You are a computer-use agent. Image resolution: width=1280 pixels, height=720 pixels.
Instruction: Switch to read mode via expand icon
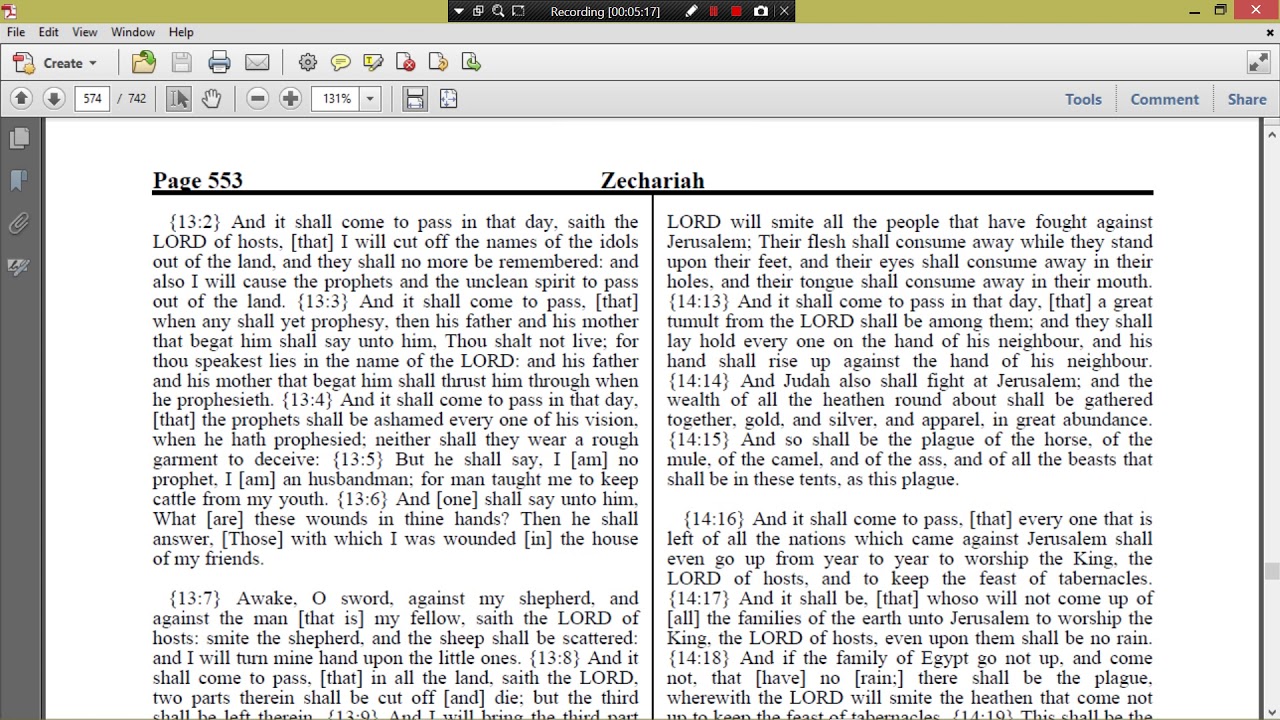(x=1258, y=63)
